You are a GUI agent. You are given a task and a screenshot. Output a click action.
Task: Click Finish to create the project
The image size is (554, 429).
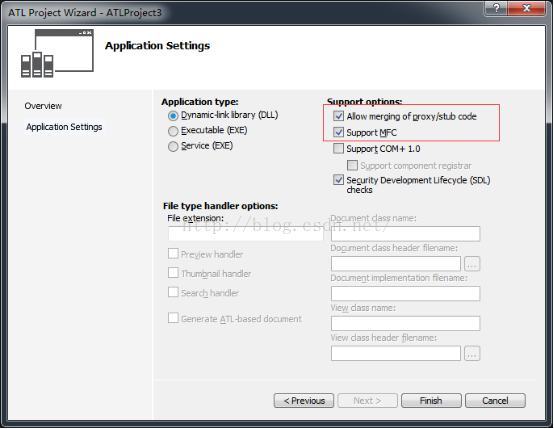tap(431, 401)
